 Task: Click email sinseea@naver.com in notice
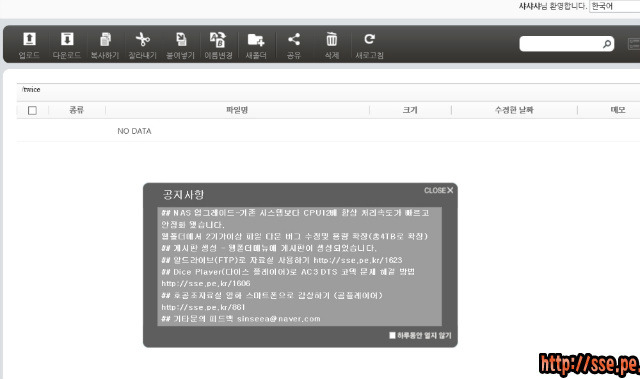tap(278, 319)
